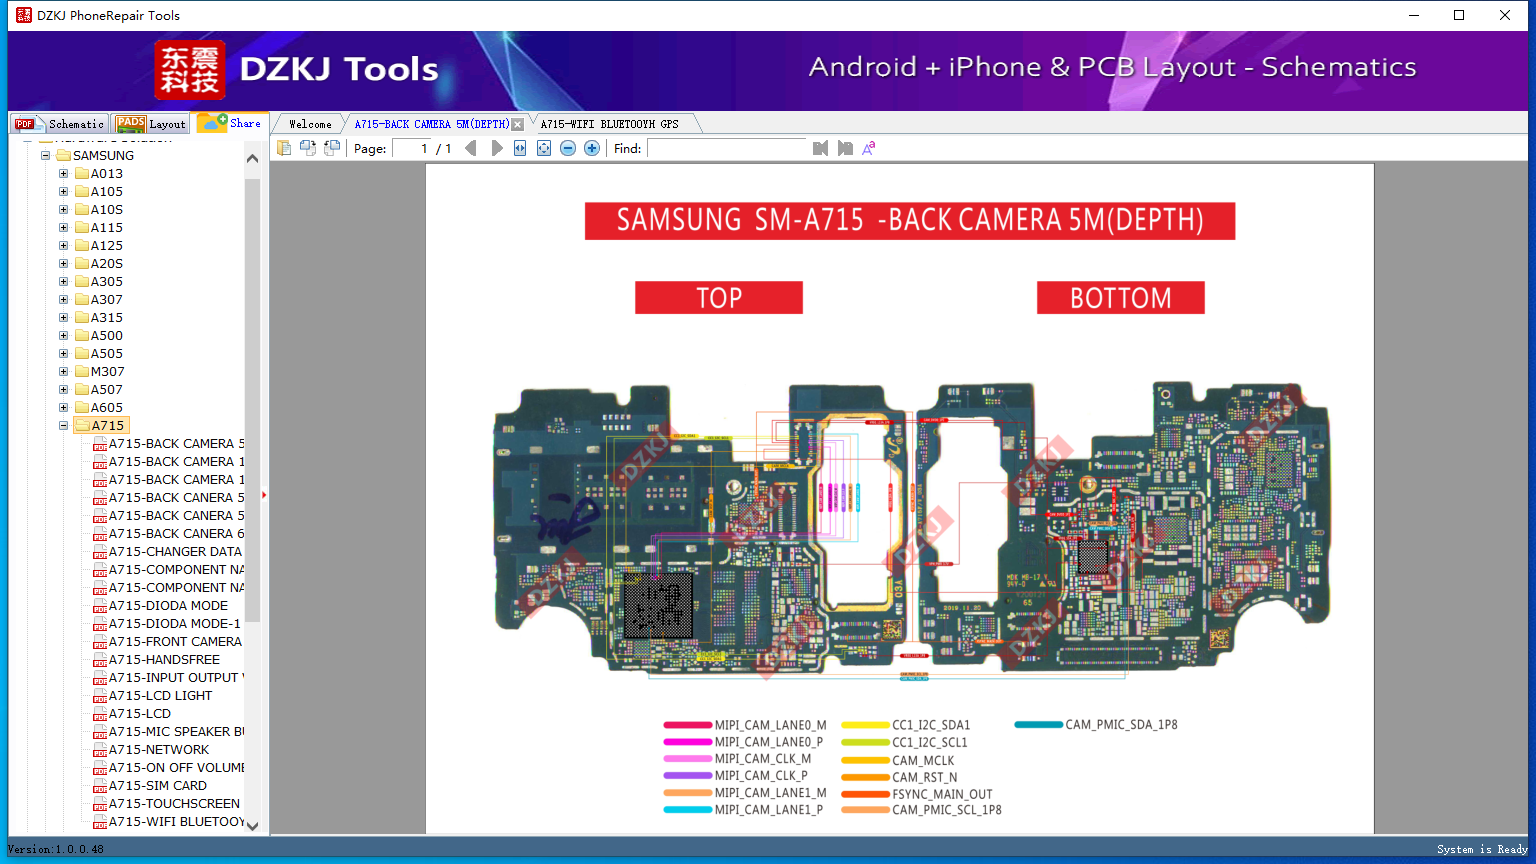Click the folder icon next to A507
Viewport: 1536px width, 864px height.
(x=82, y=390)
